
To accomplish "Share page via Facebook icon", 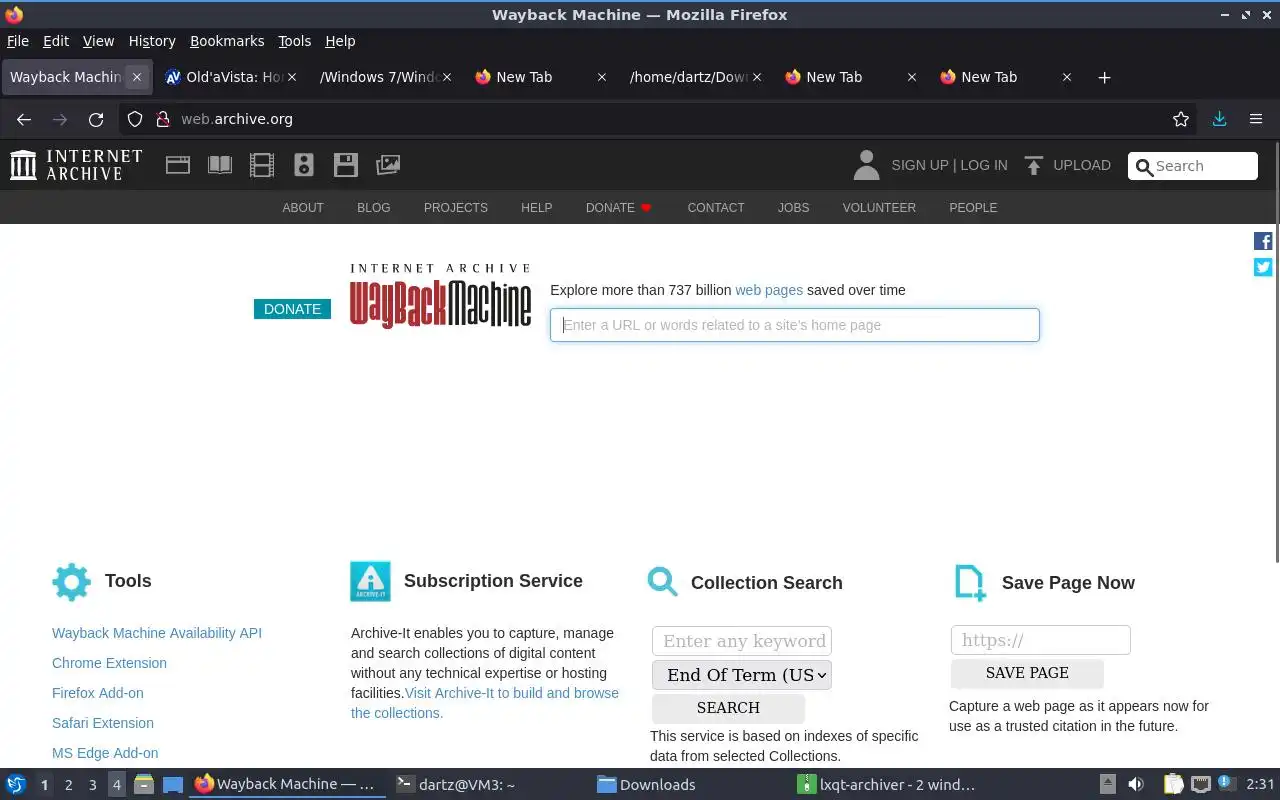I will click(1263, 241).
